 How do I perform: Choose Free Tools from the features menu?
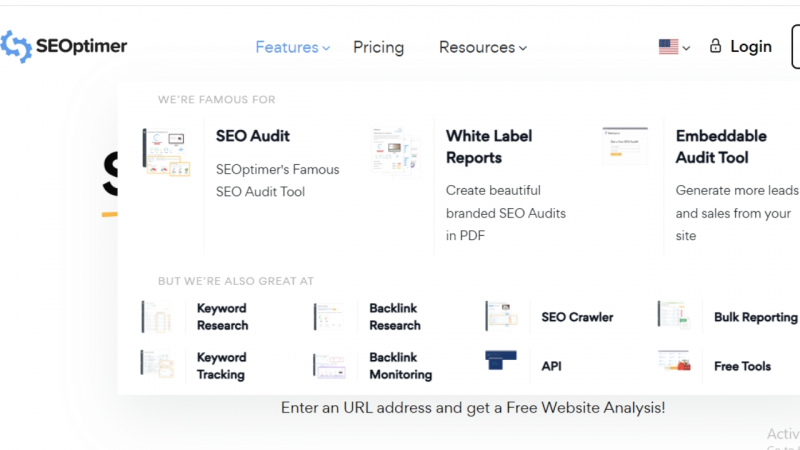pos(742,366)
